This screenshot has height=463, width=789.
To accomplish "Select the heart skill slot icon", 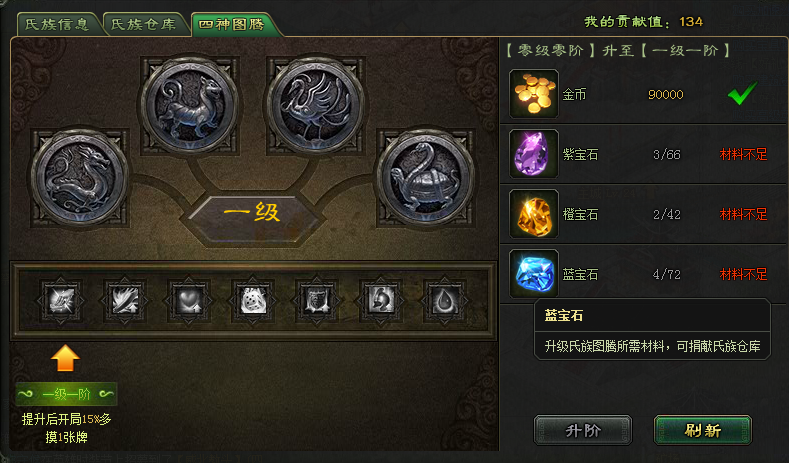I will point(189,301).
